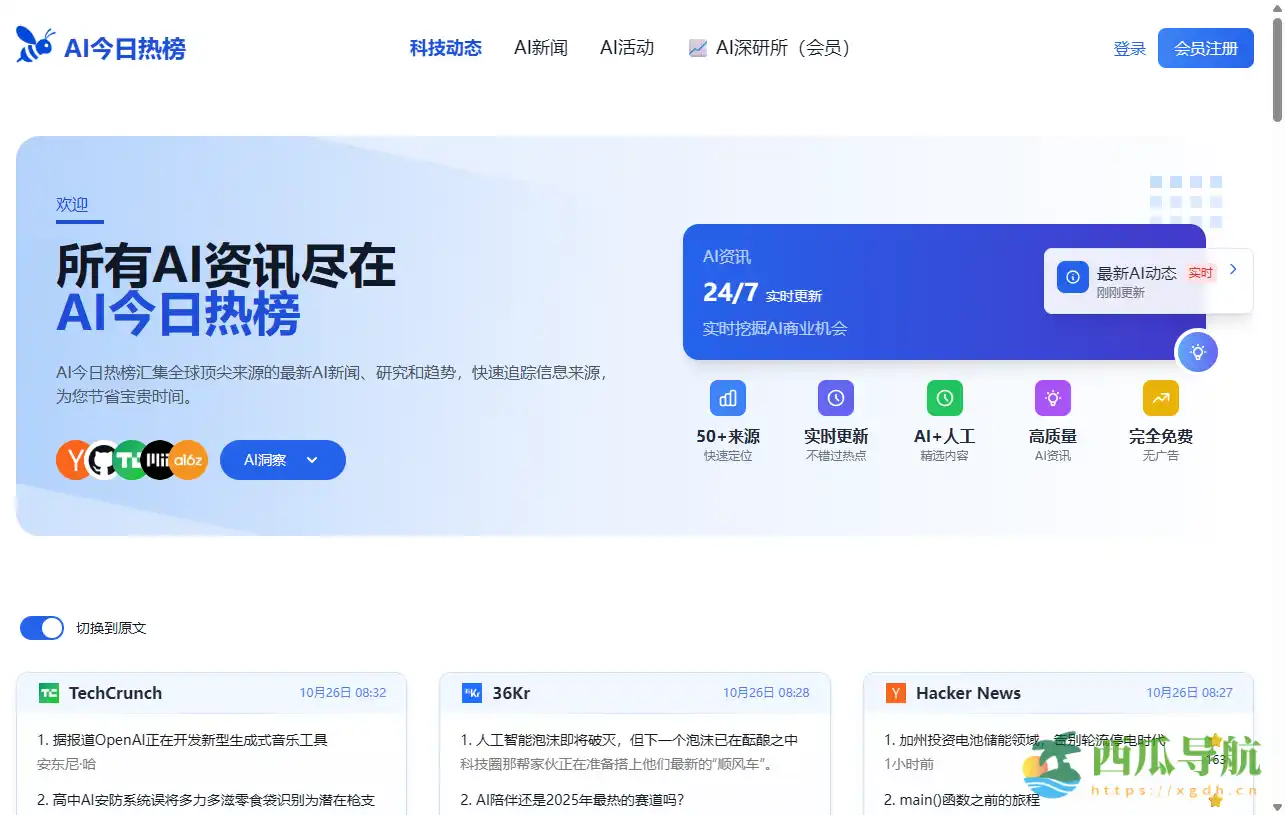Go to the AI活动 menu item

(x=627, y=48)
